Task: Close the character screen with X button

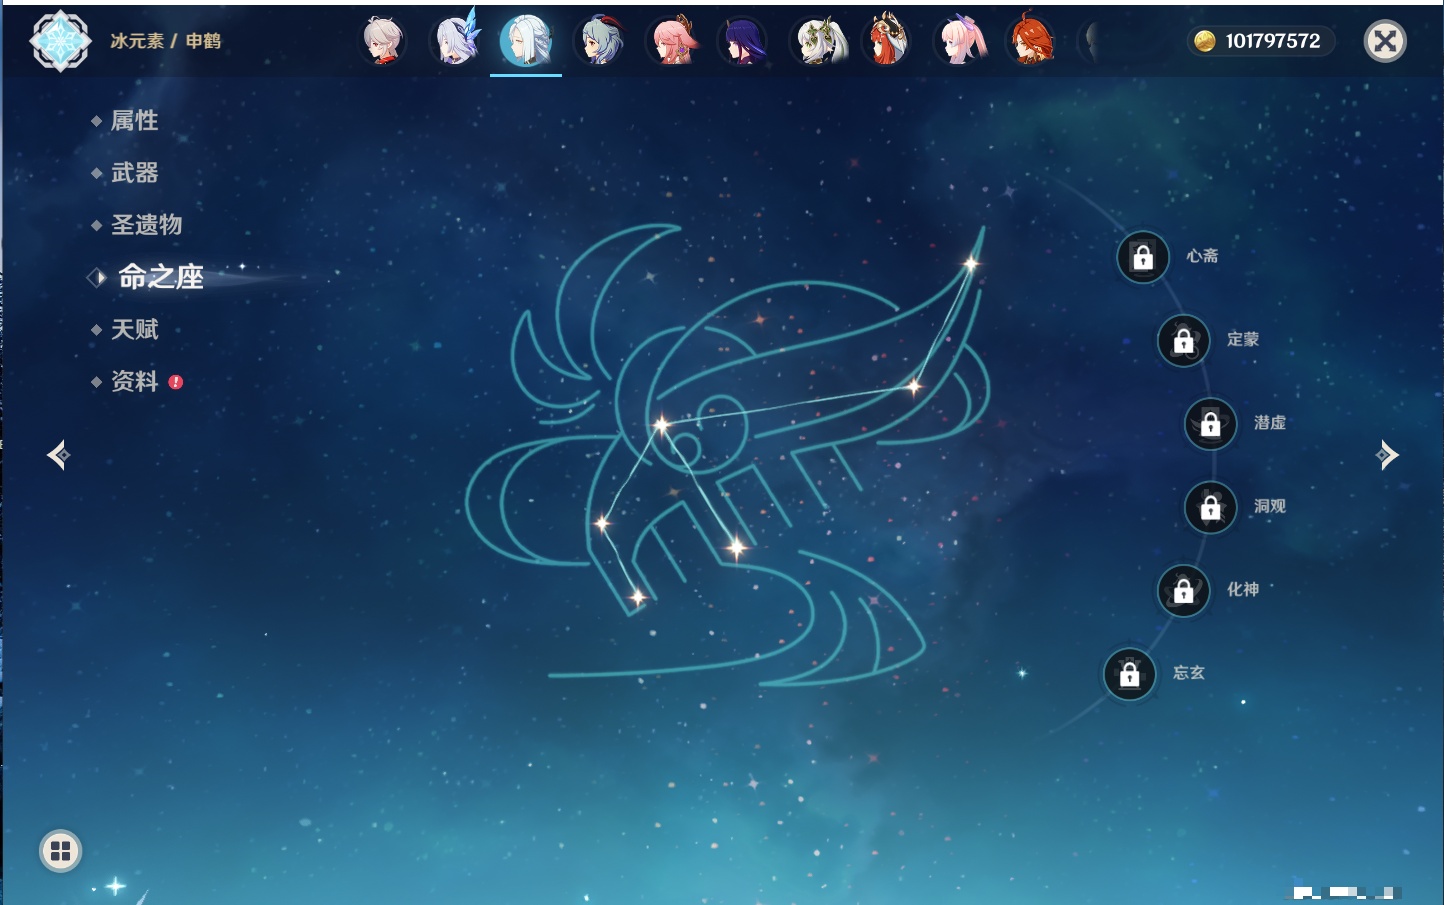Action: click(x=1386, y=41)
